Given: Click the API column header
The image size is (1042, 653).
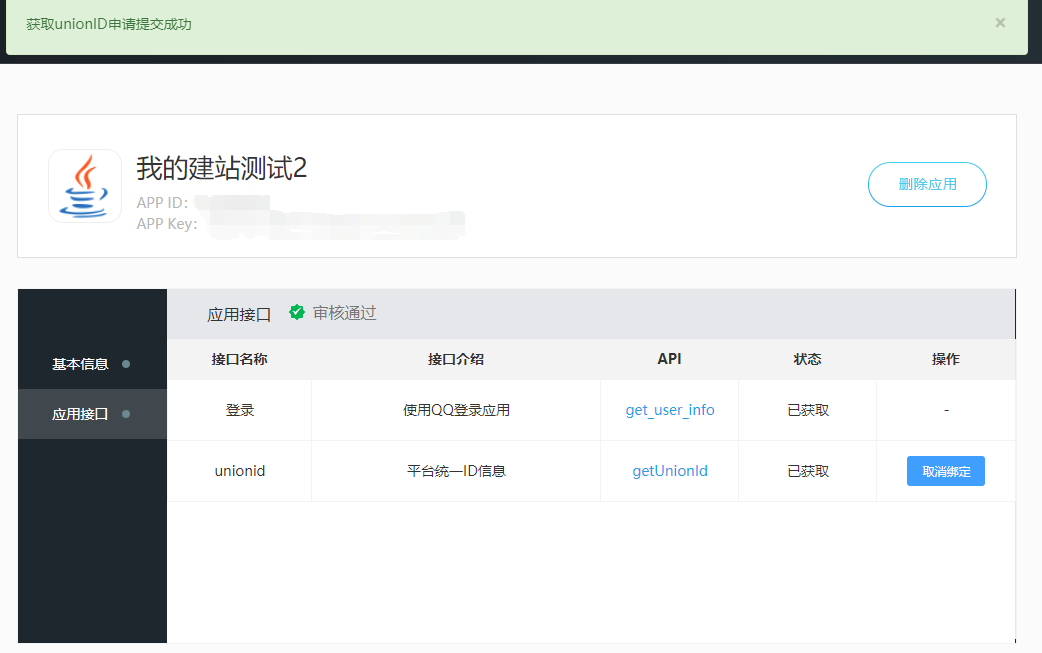Looking at the screenshot, I should coord(669,359).
